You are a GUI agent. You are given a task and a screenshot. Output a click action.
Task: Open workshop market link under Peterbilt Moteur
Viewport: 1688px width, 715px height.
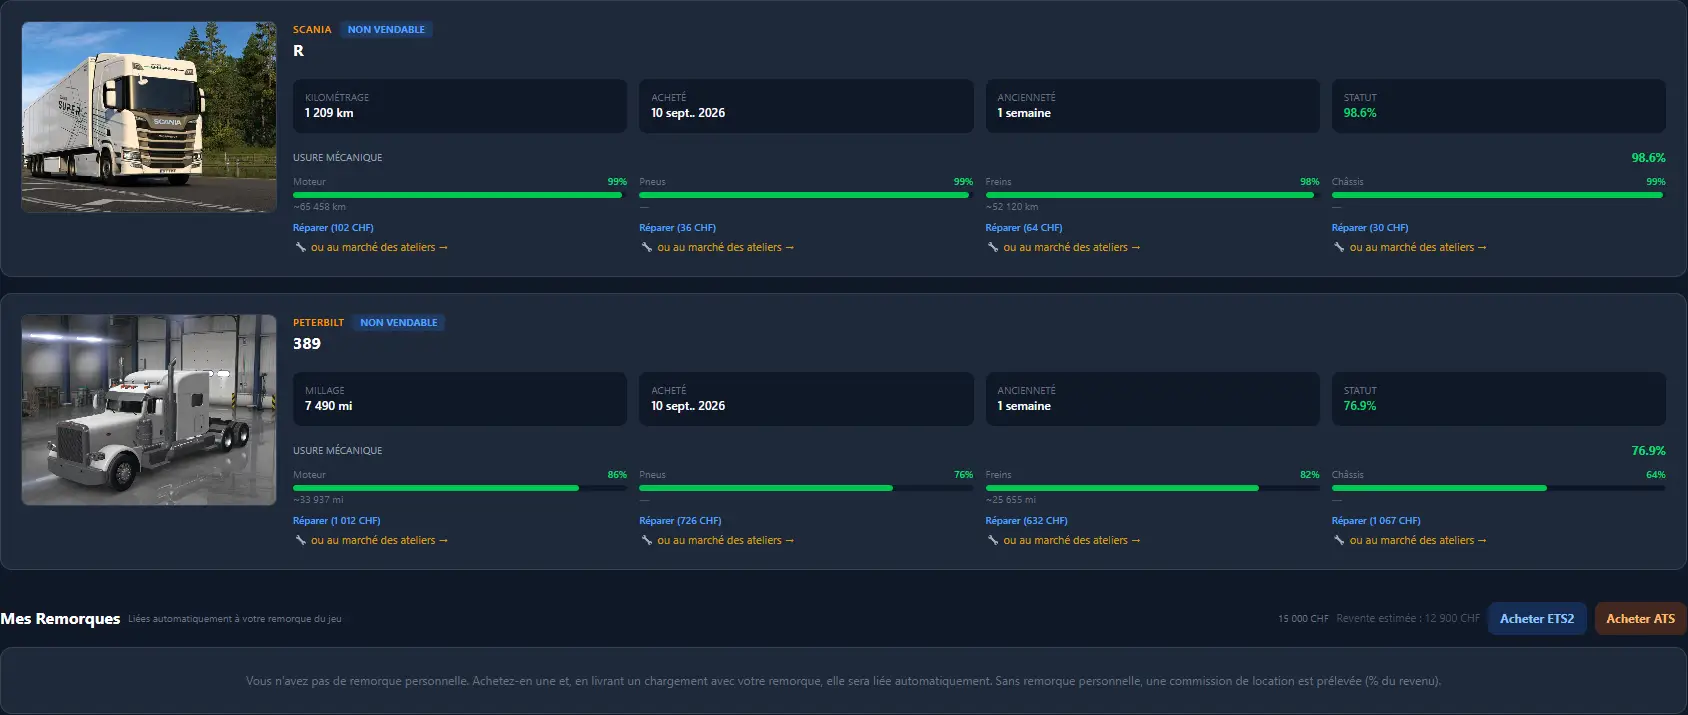[379, 540]
